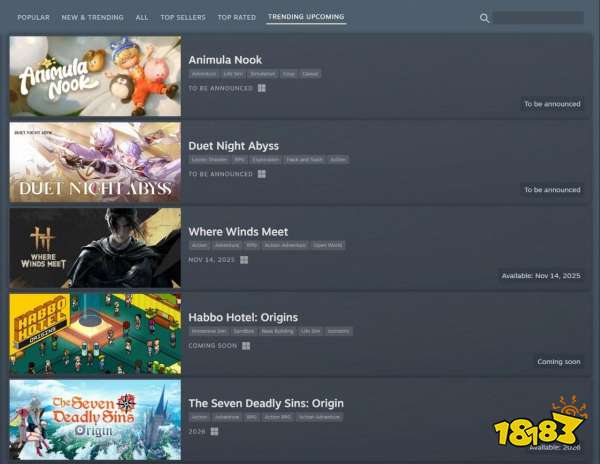Viewport: 600px width, 464px height.
Task: Click the search magnifier icon
Action: coord(485,18)
